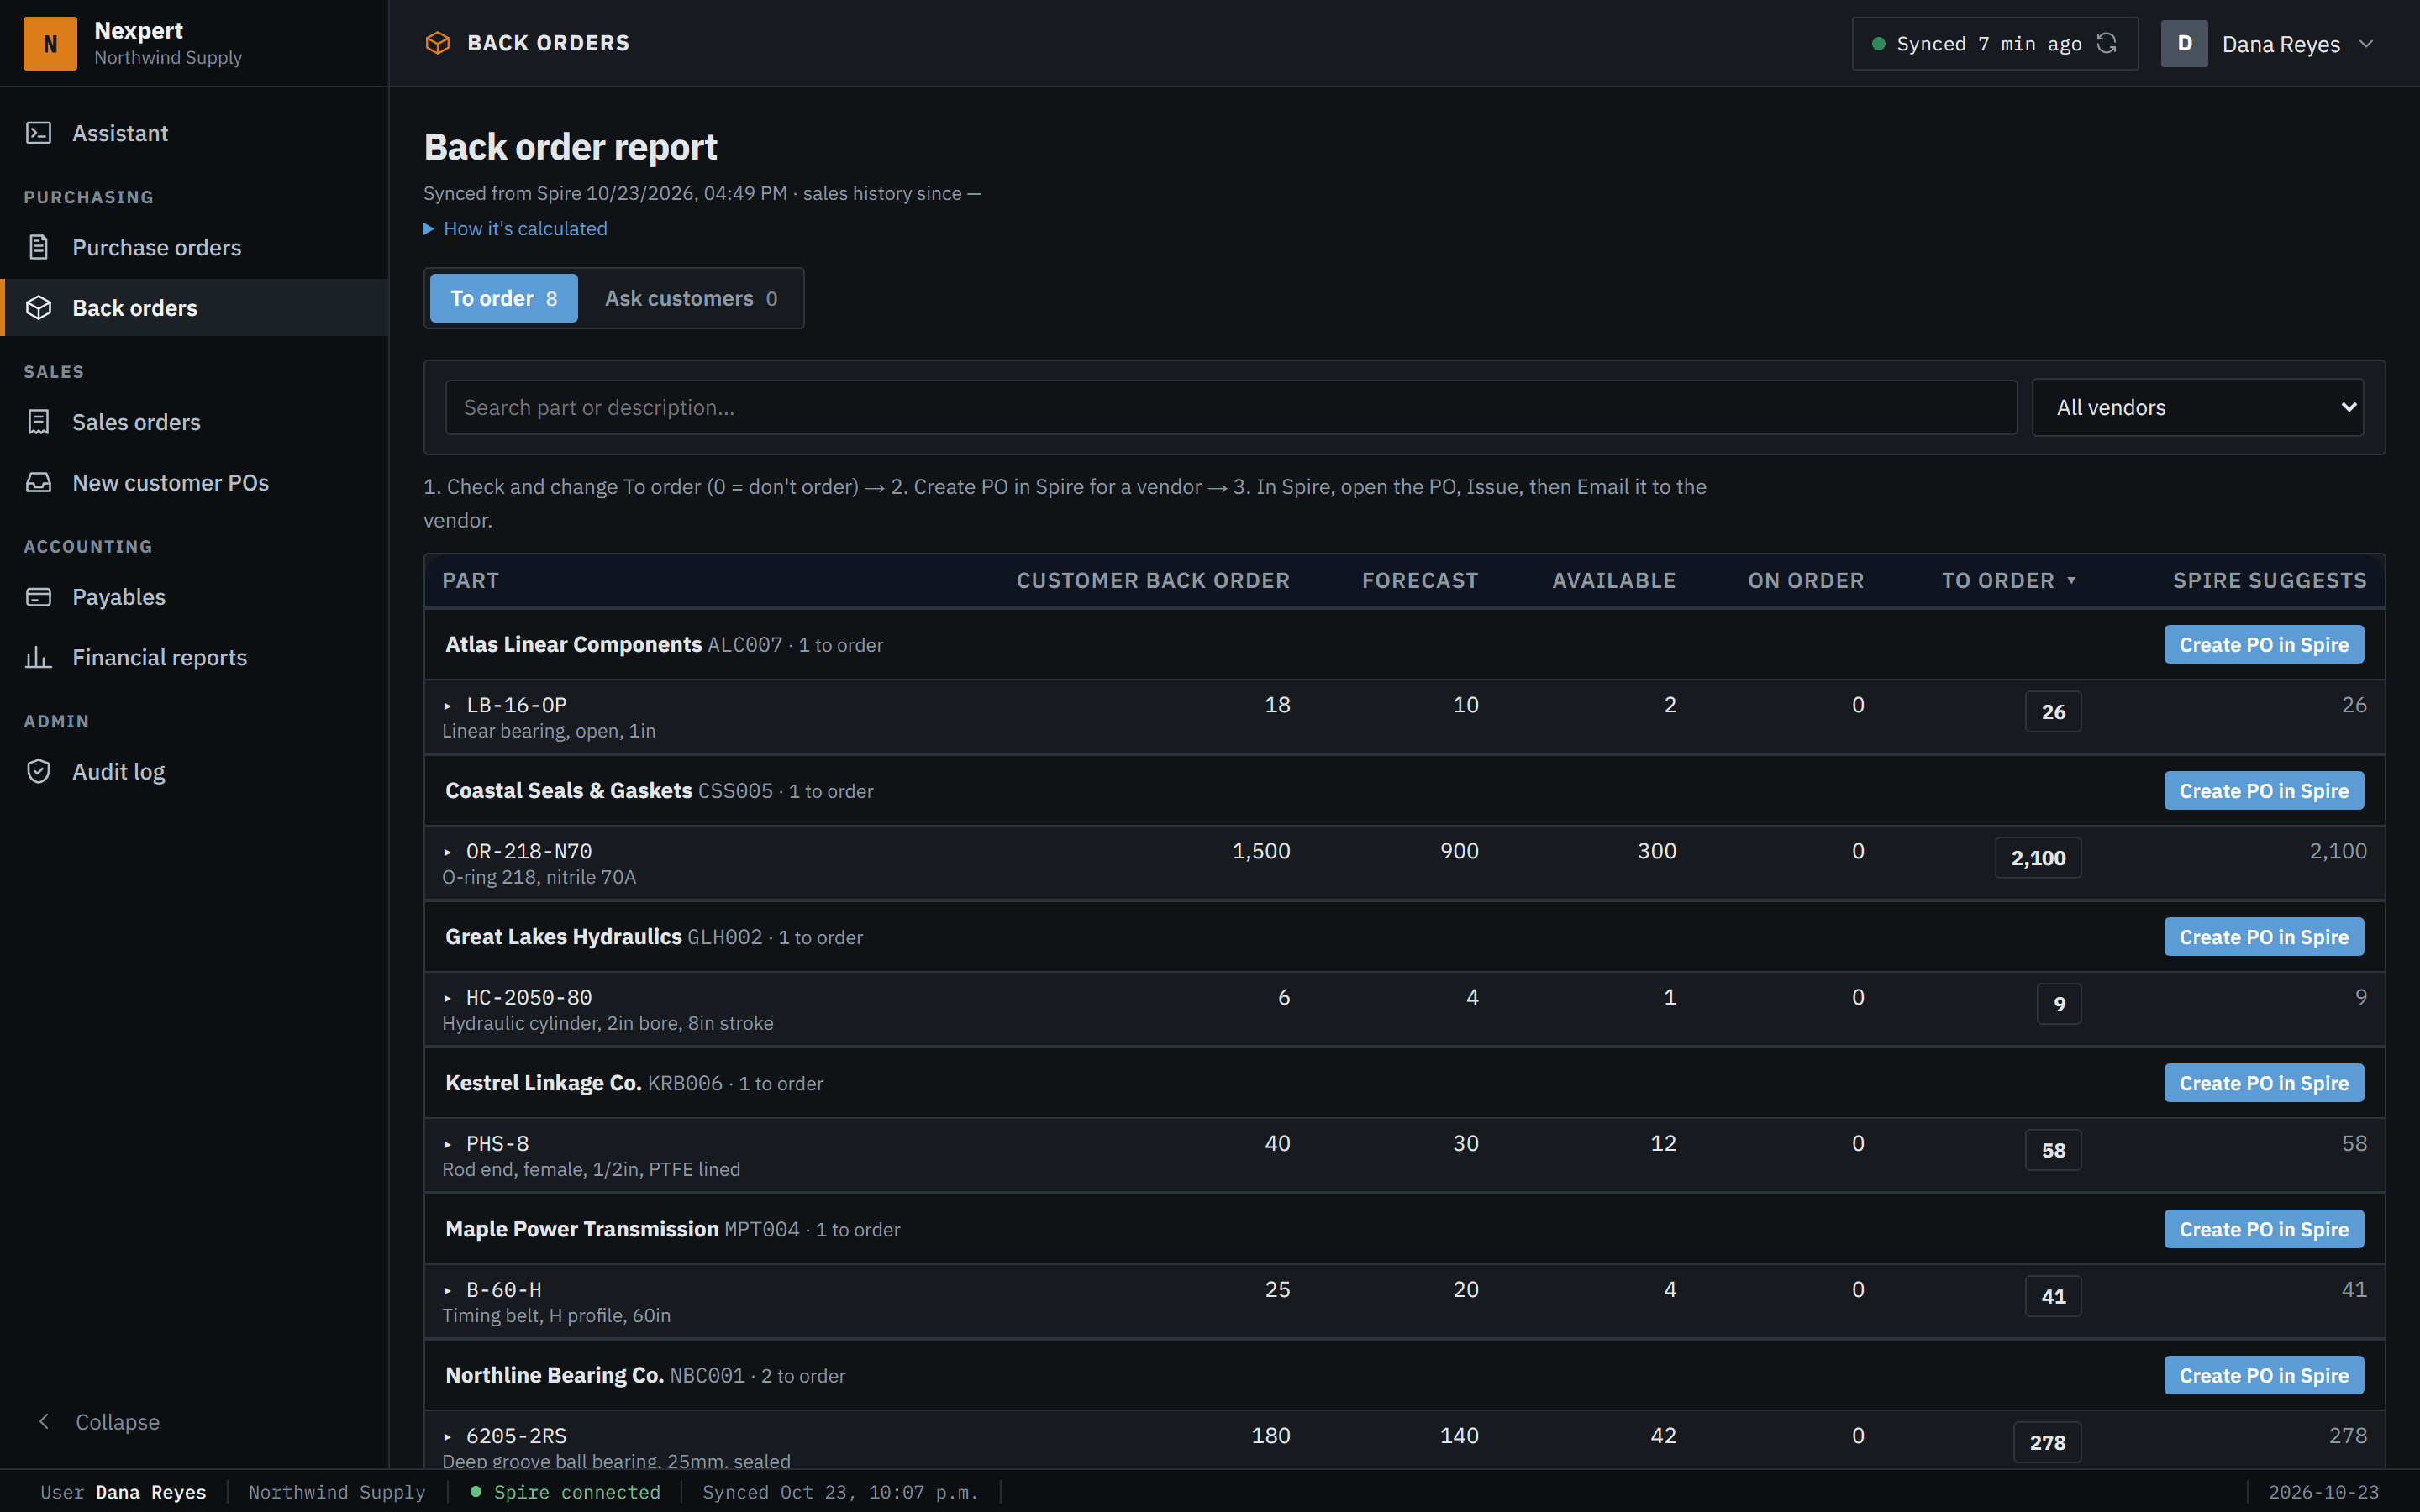Focus the Search part or description field
This screenshot has width=2420, height=1512.
click(x=1231, y=407)
